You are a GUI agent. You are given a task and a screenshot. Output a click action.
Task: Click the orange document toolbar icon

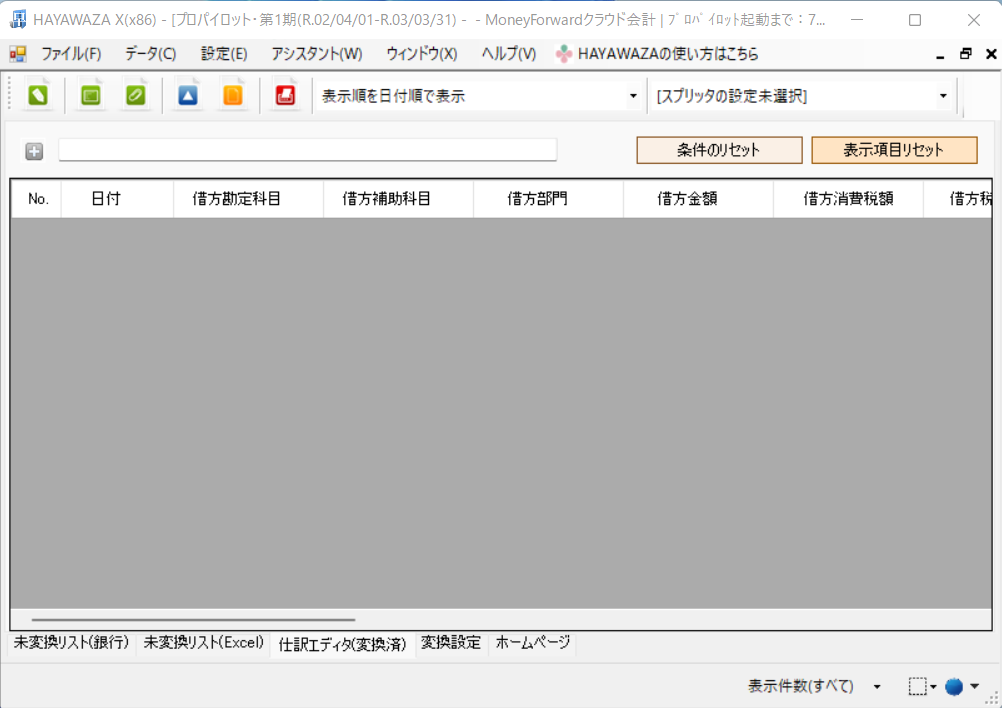tap(233, 96)
